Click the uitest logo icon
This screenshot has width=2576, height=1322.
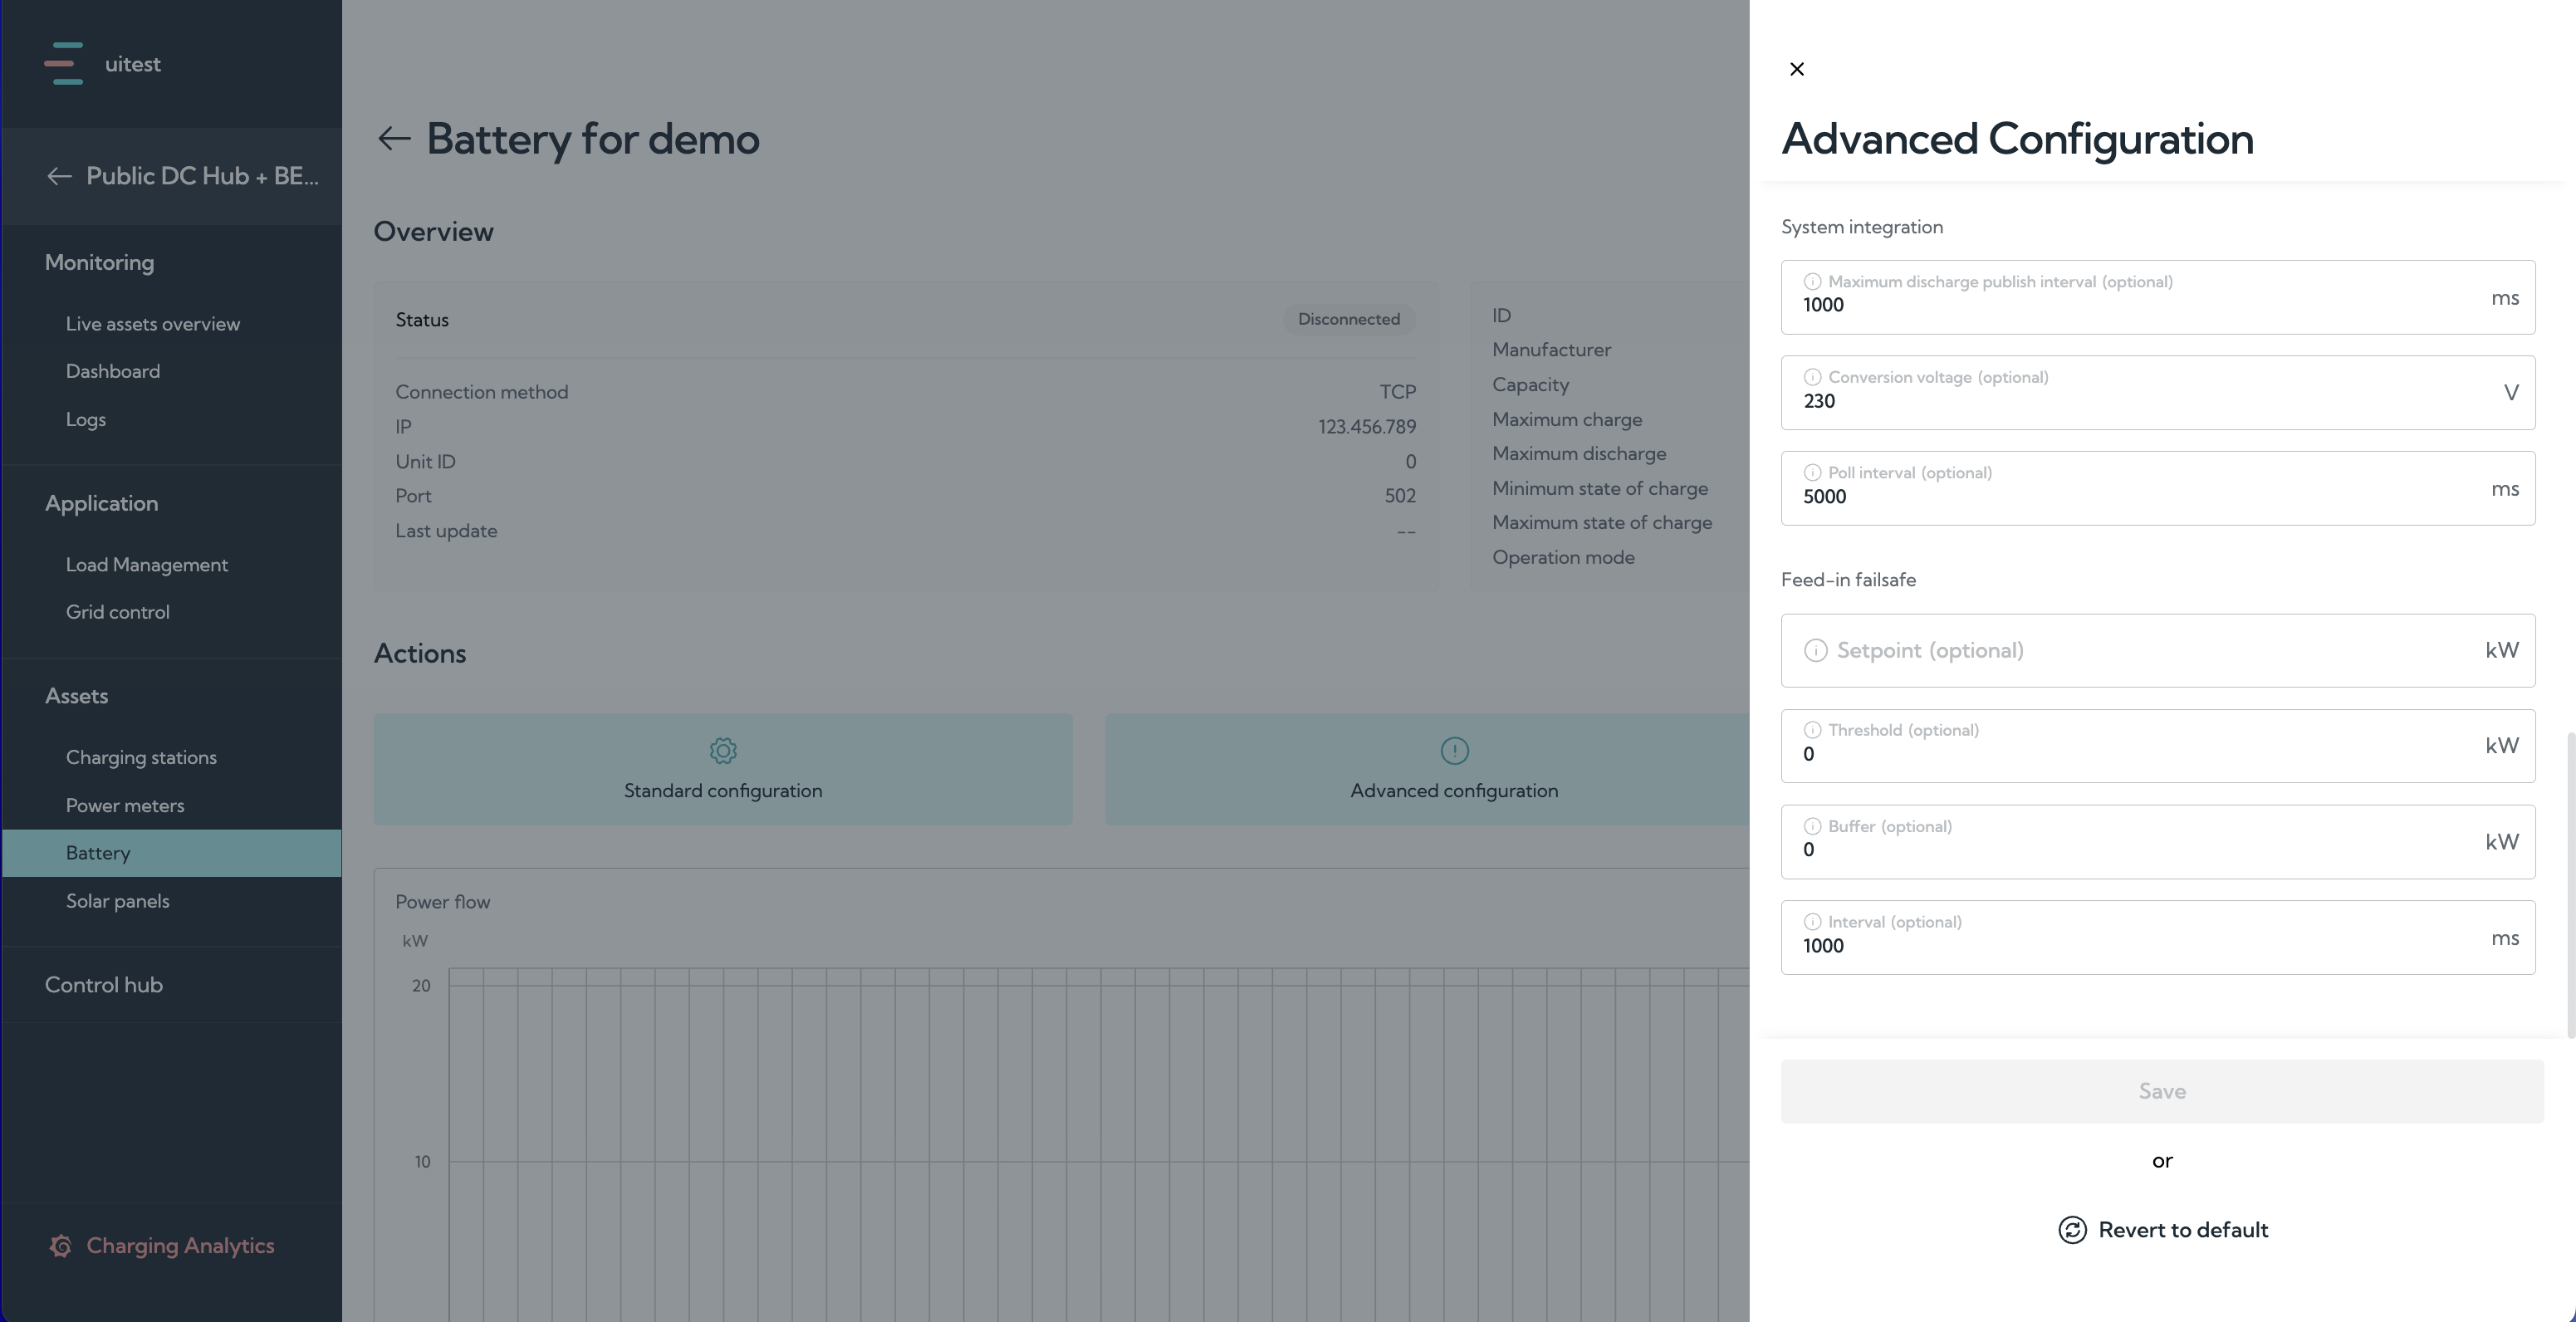click(64, 64)
